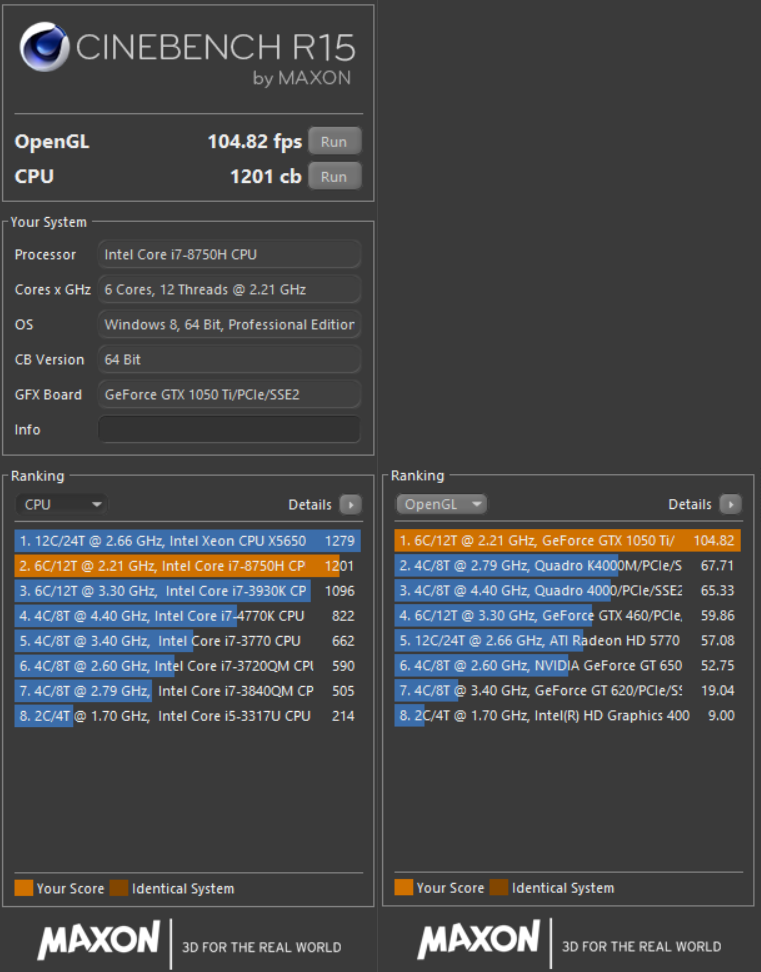
Task: Click the Processor field showing i7-8750H
Action: (229, 255)
